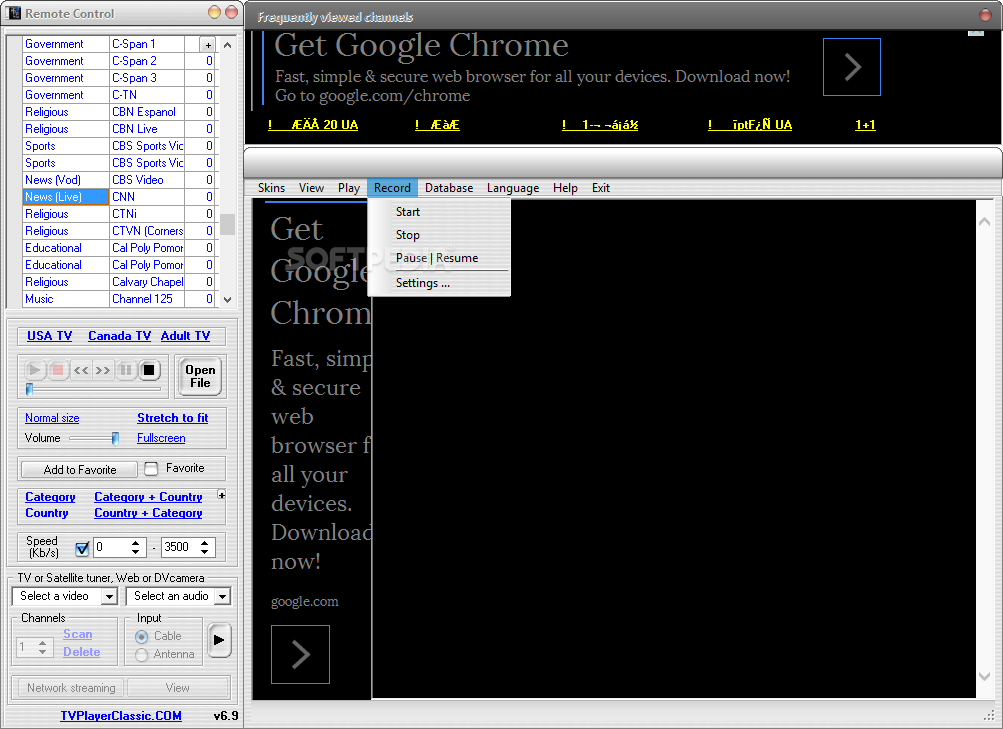Select the Antenna input radio button

point(142,655)
